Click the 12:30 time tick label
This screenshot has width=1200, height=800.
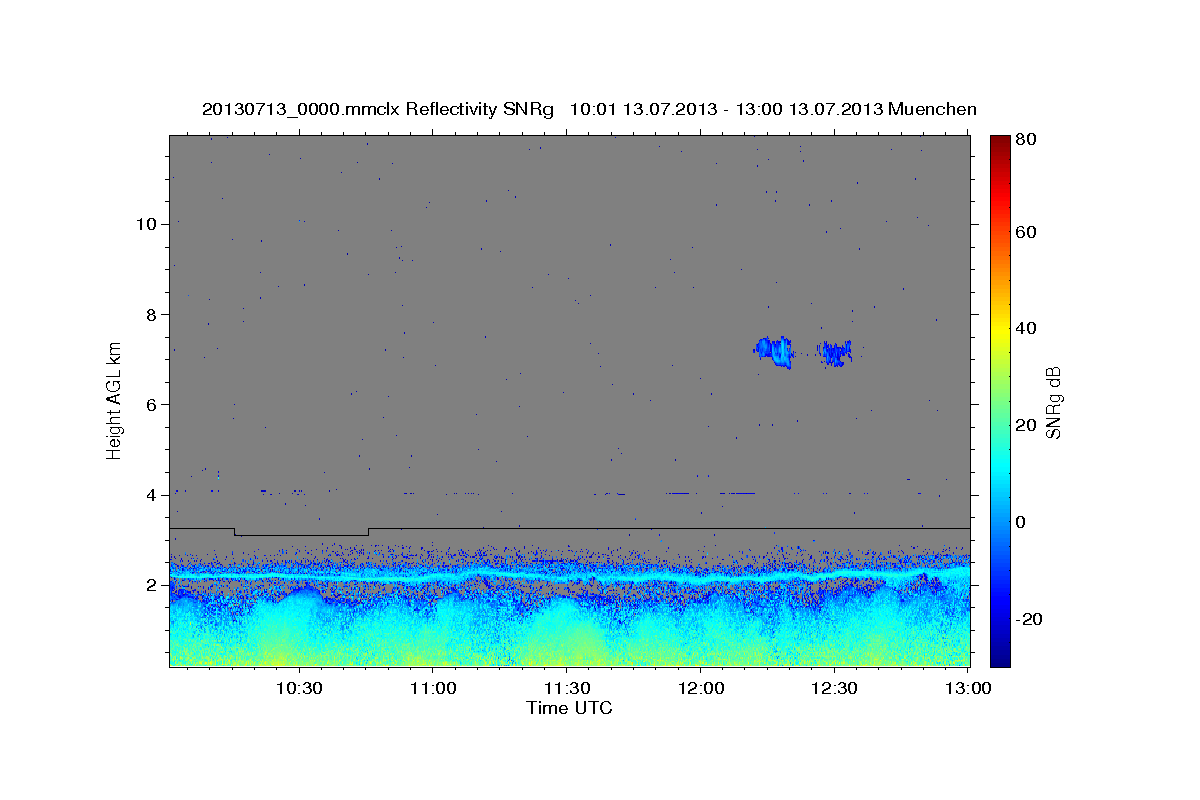point(834,688)
